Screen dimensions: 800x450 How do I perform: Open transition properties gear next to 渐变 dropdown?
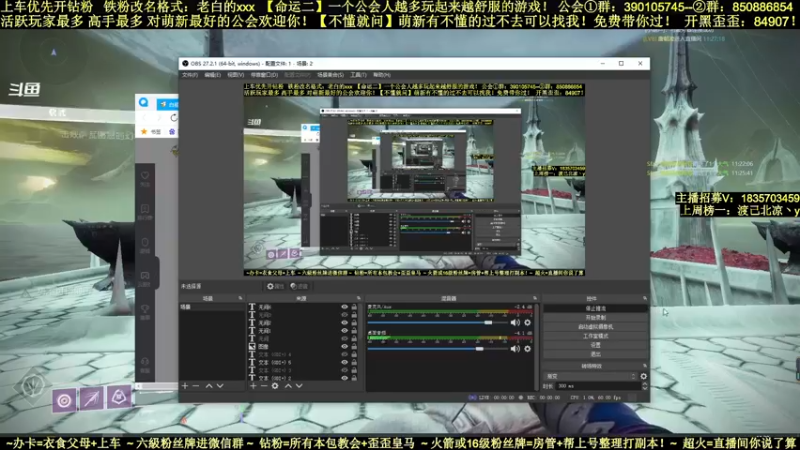(643, 376)
